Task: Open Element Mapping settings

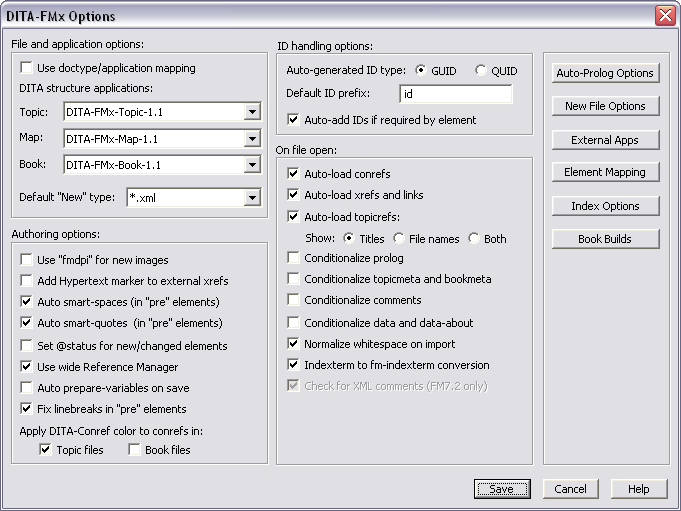Action: click(x=605, y=172)
